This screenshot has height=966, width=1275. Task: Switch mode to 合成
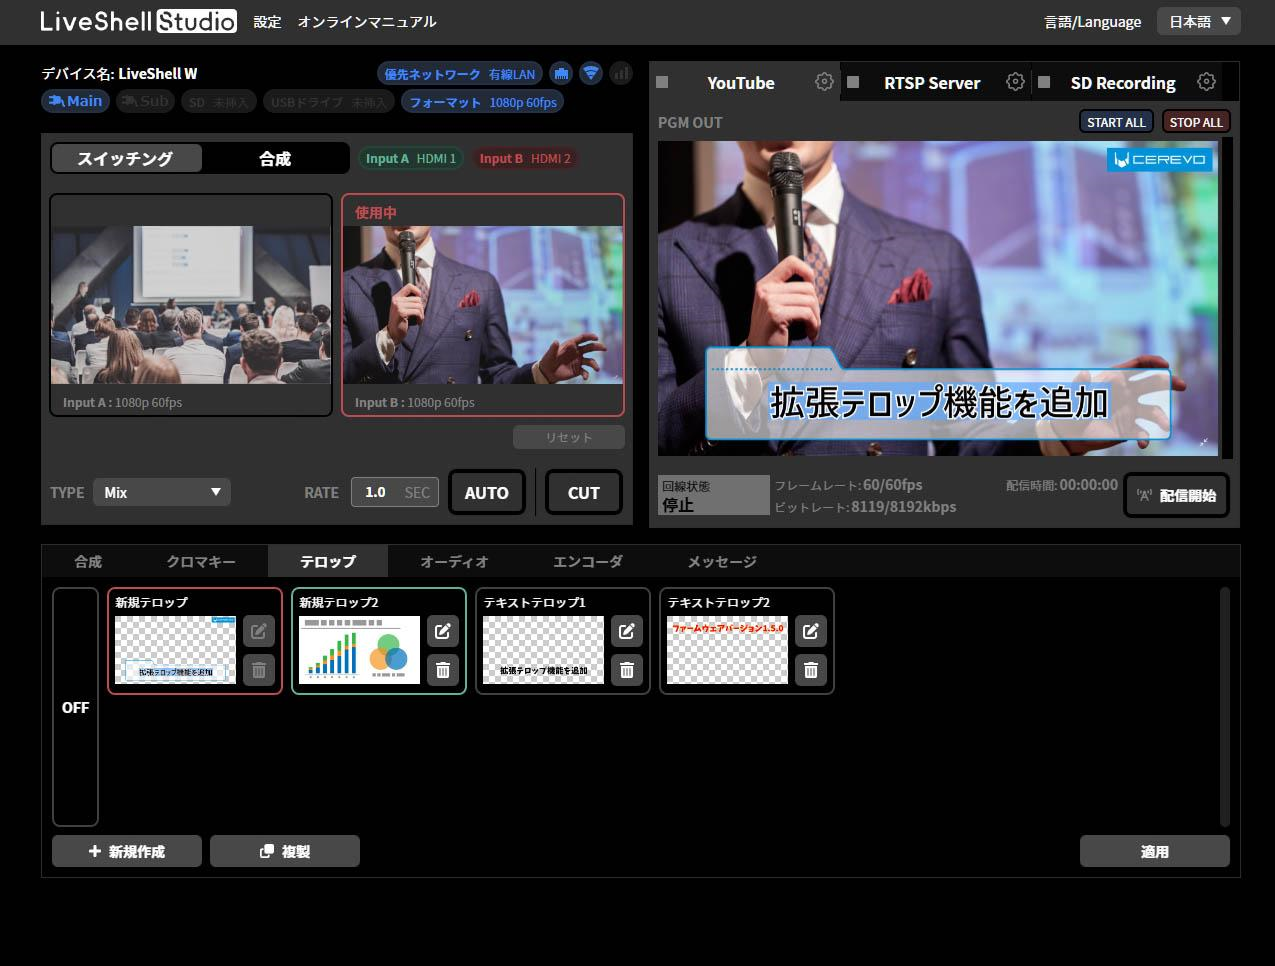[275, 158]
